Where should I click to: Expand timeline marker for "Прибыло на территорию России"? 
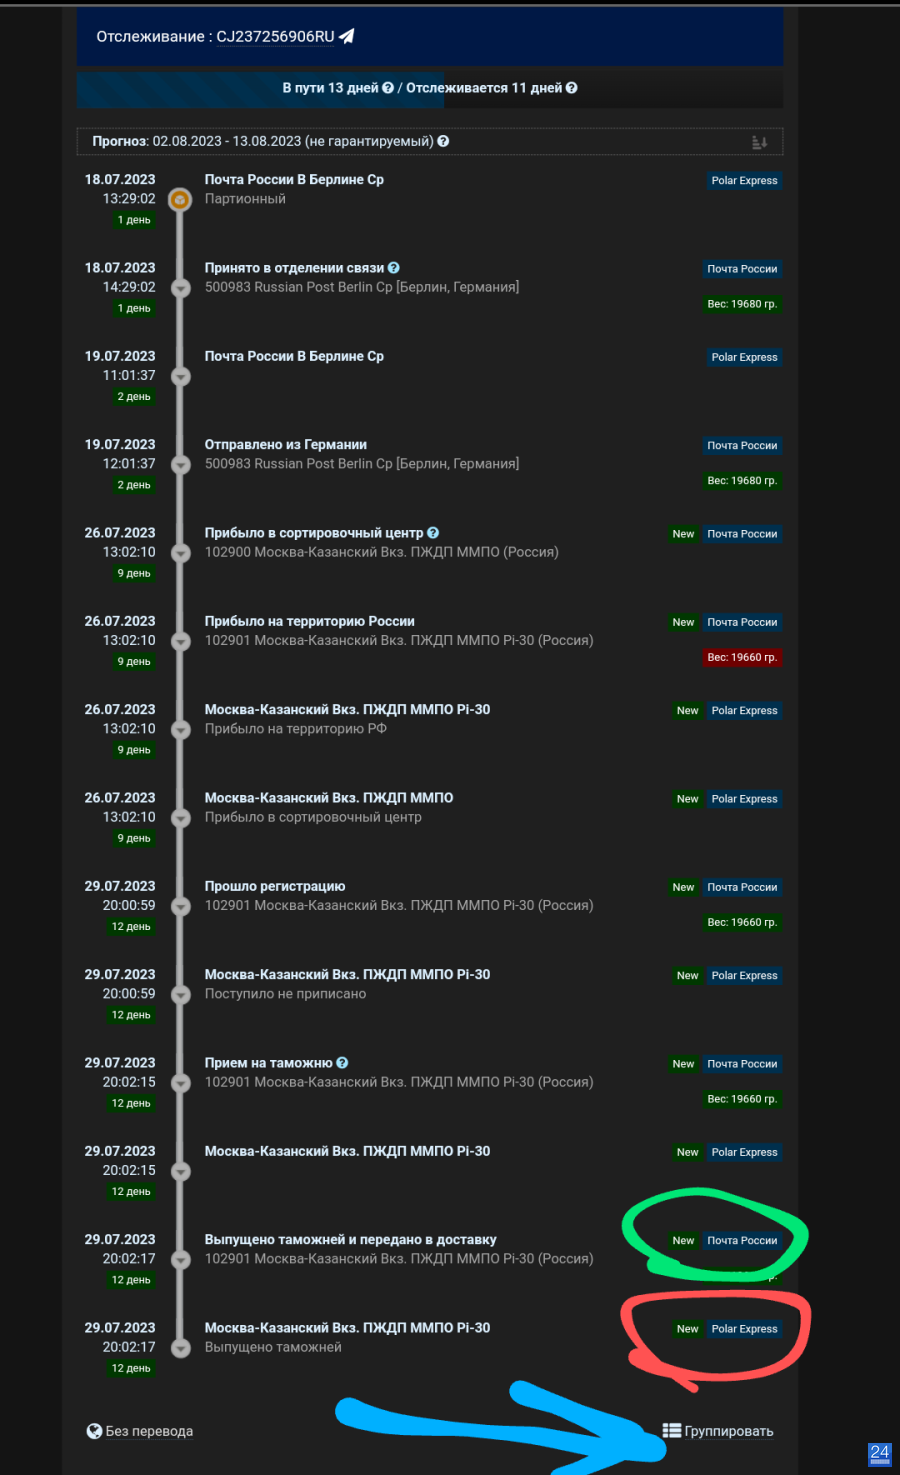(x=181, y=641)
